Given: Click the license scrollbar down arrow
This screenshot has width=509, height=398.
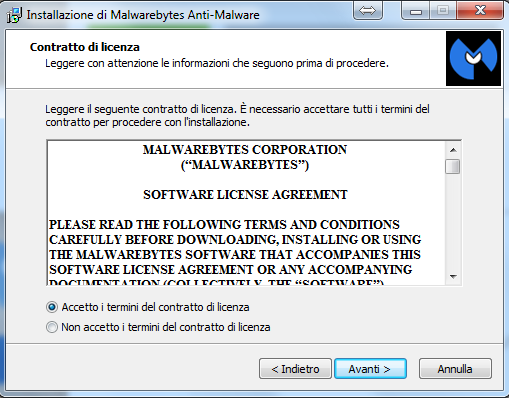Looking at the screenshot, I should pyautogui.click(x=453, y=276).
